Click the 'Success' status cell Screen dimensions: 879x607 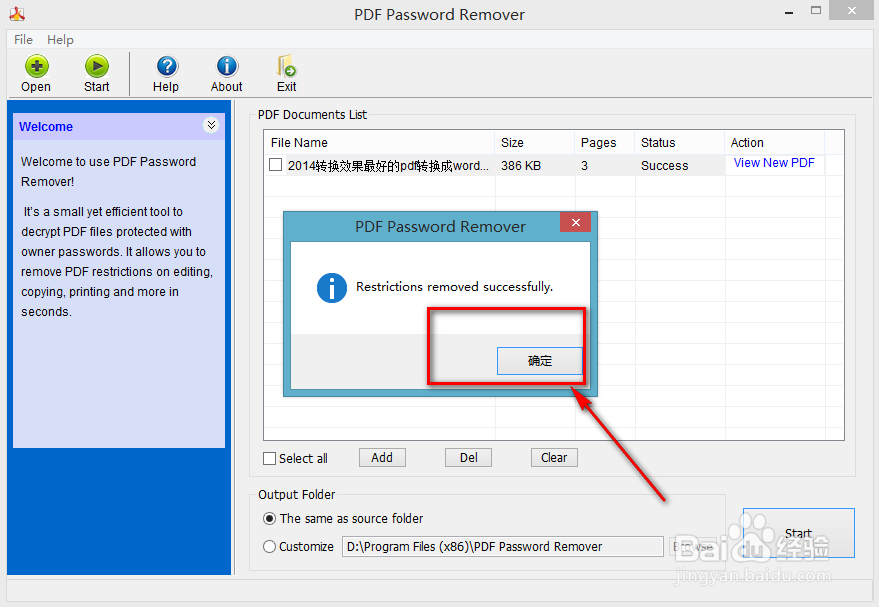click(665, 166)
